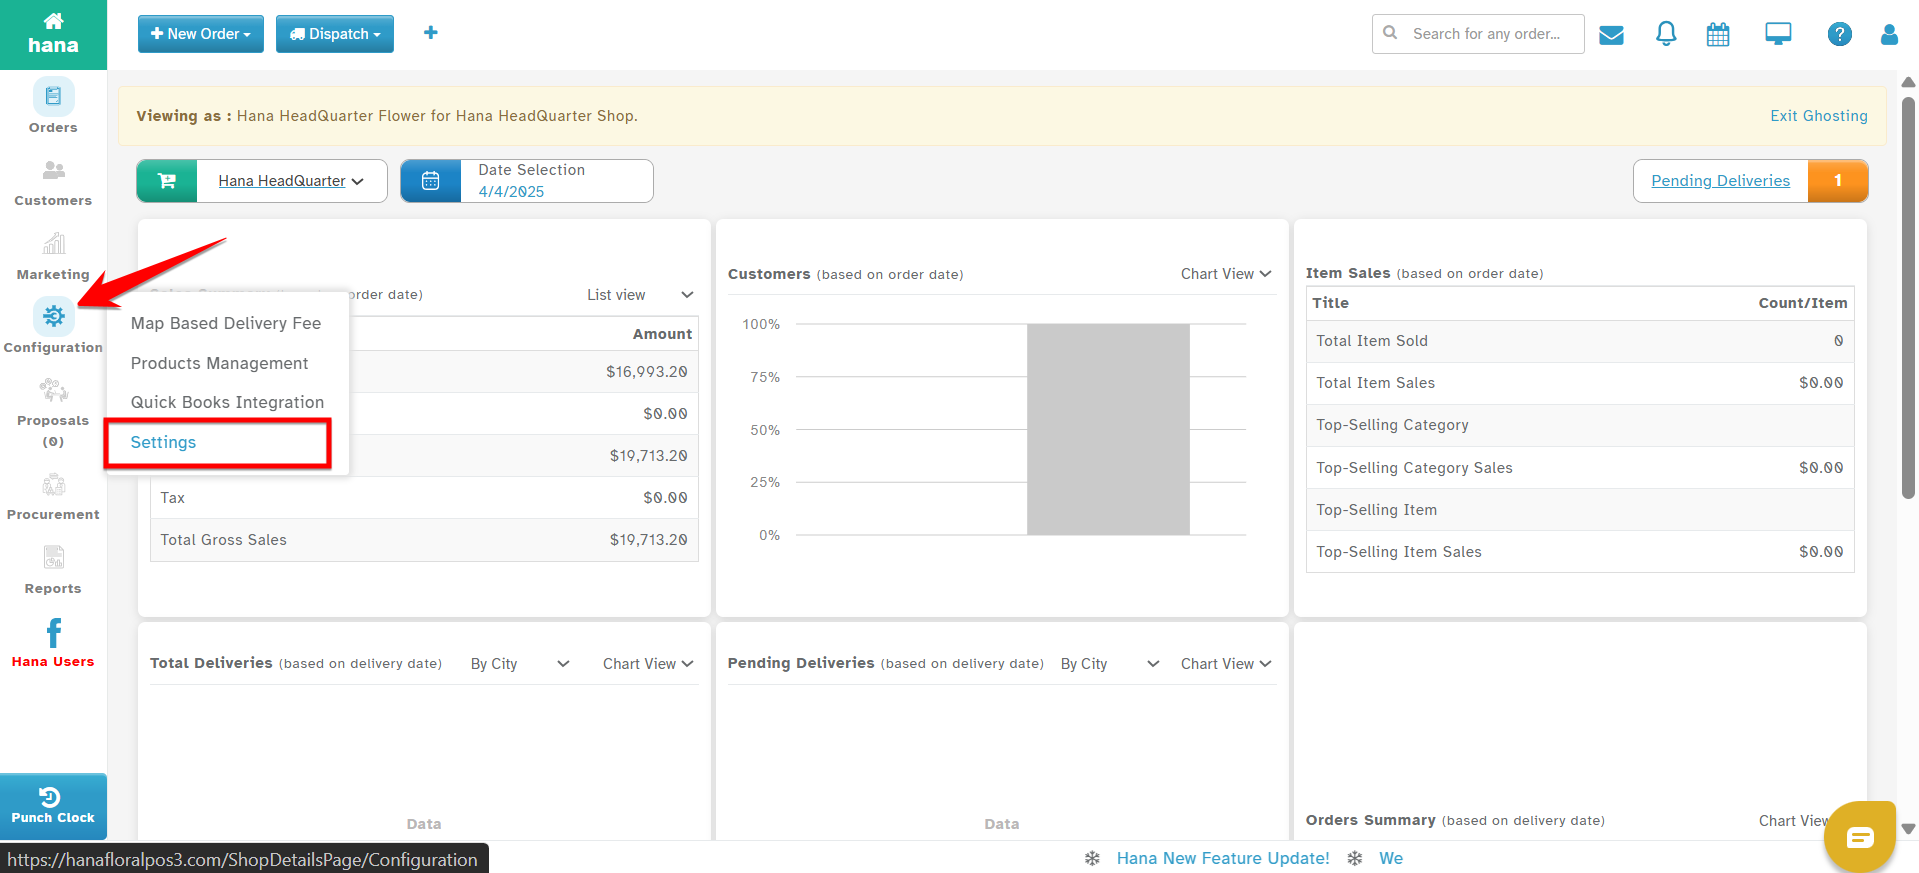Click the Amount column header
Viewport: 1919px width, 873px height.
662,334
